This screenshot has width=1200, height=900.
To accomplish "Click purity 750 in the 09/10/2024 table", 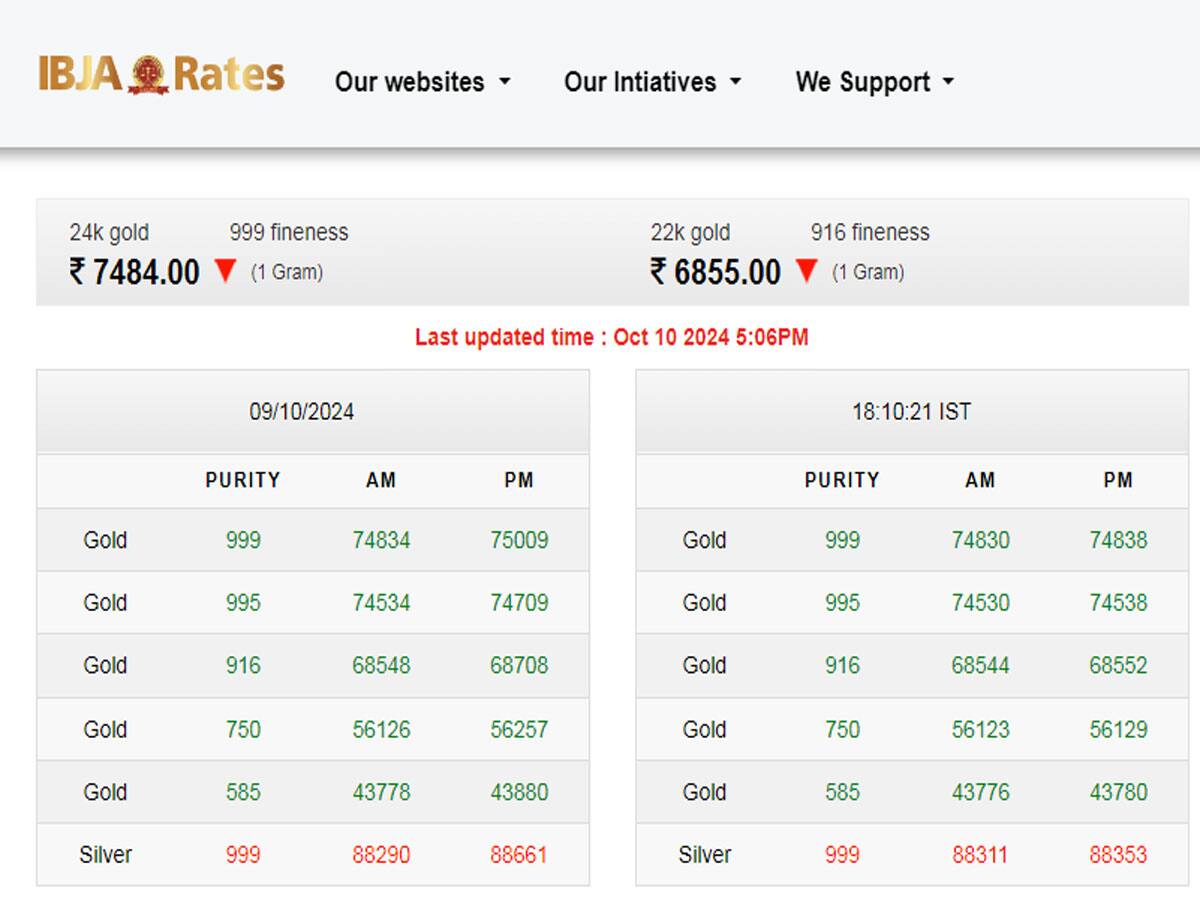I will 243,729.
